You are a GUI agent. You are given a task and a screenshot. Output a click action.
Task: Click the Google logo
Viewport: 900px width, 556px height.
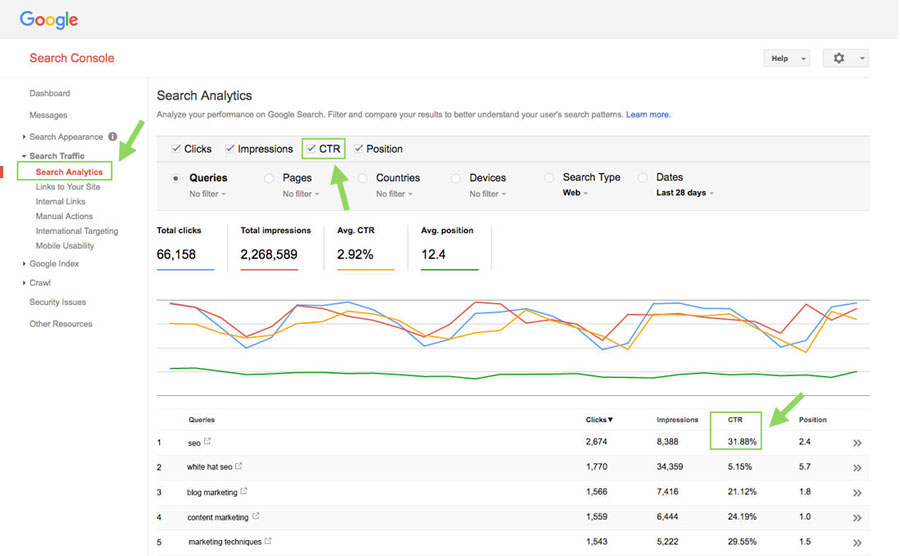[49, 20]
